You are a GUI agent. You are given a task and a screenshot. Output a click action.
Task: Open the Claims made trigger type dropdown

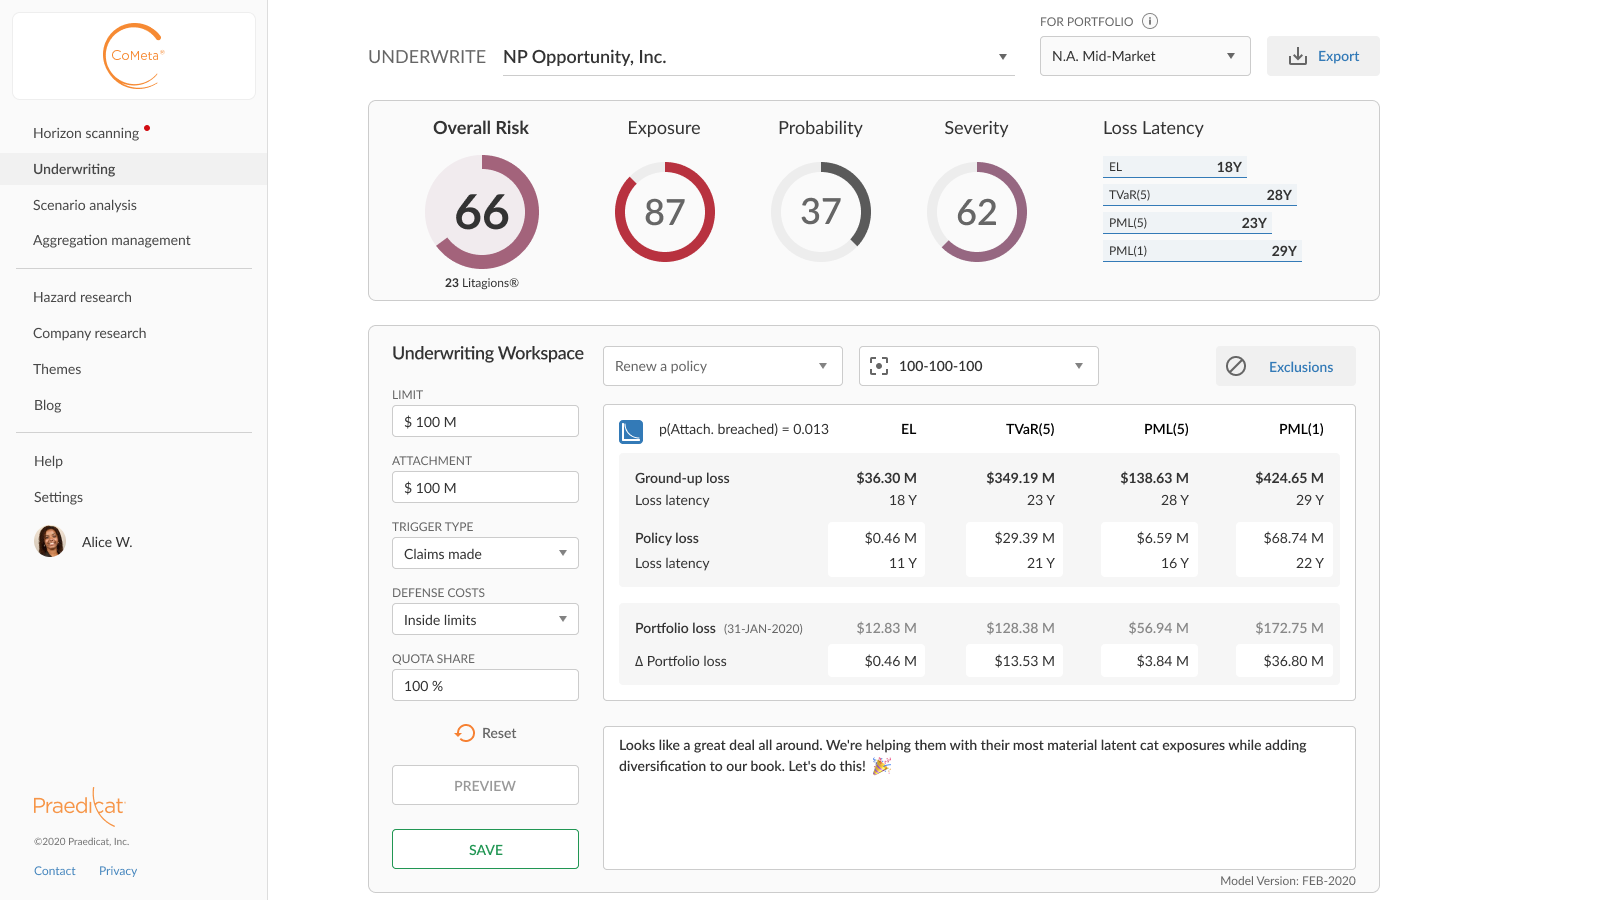pyautogui.click(x=485, y=553)
